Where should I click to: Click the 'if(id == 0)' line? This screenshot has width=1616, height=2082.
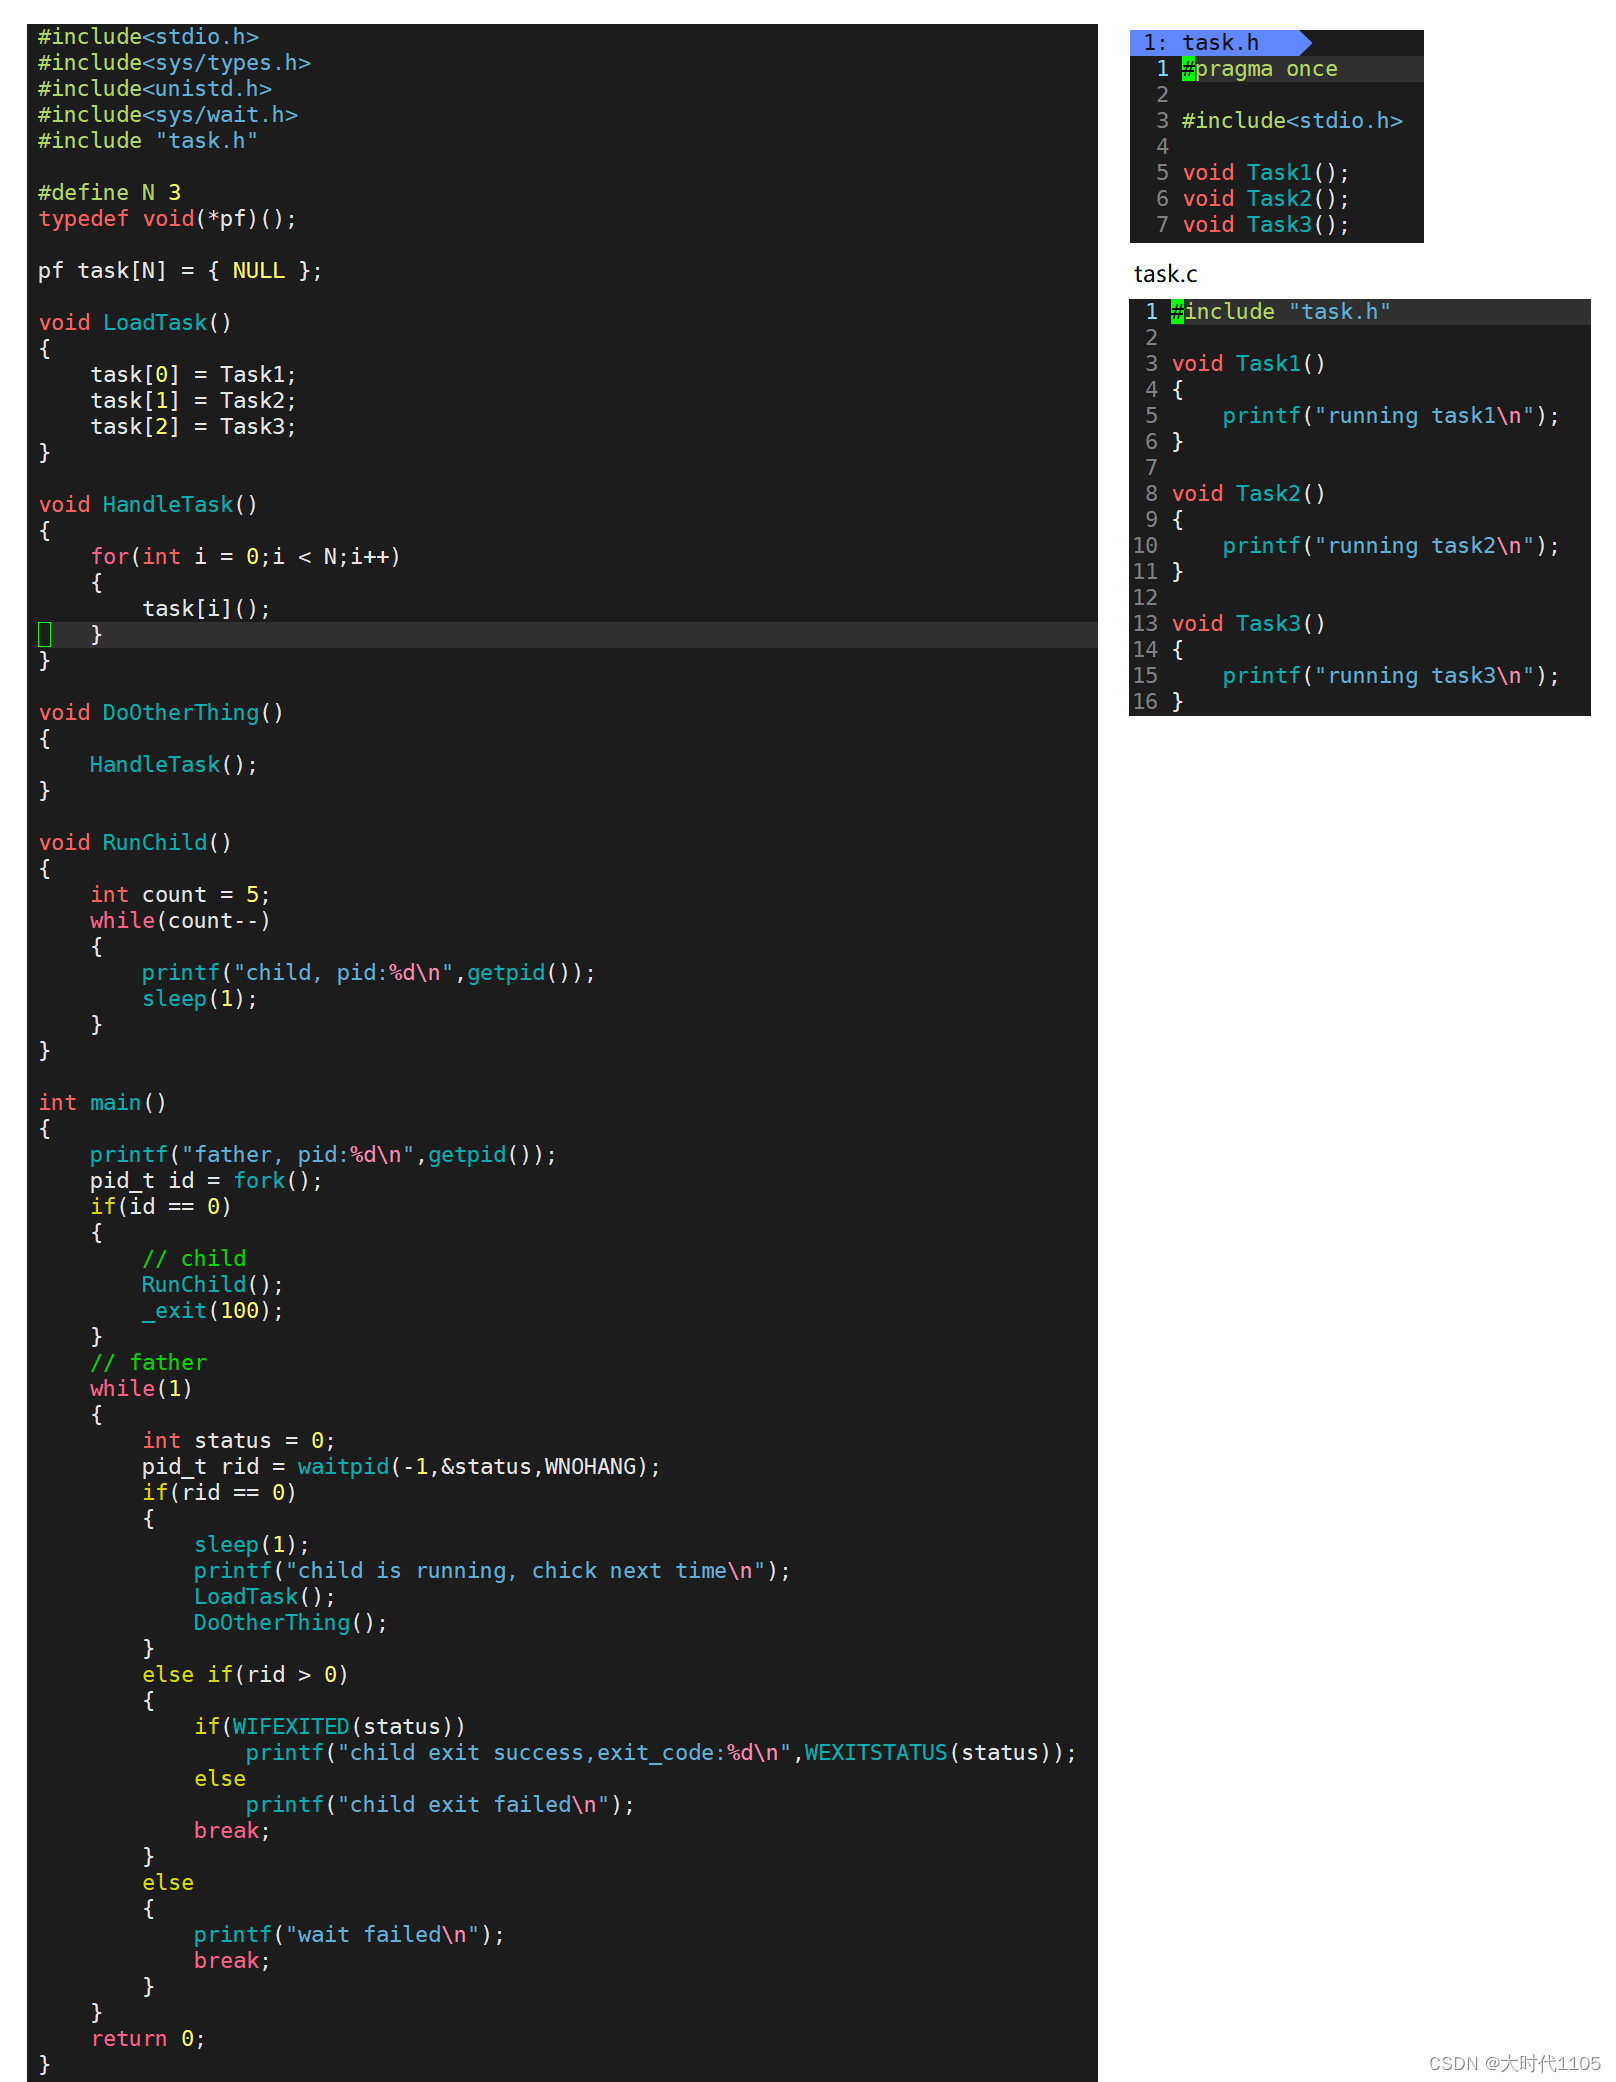click(x=160, y=1207)
